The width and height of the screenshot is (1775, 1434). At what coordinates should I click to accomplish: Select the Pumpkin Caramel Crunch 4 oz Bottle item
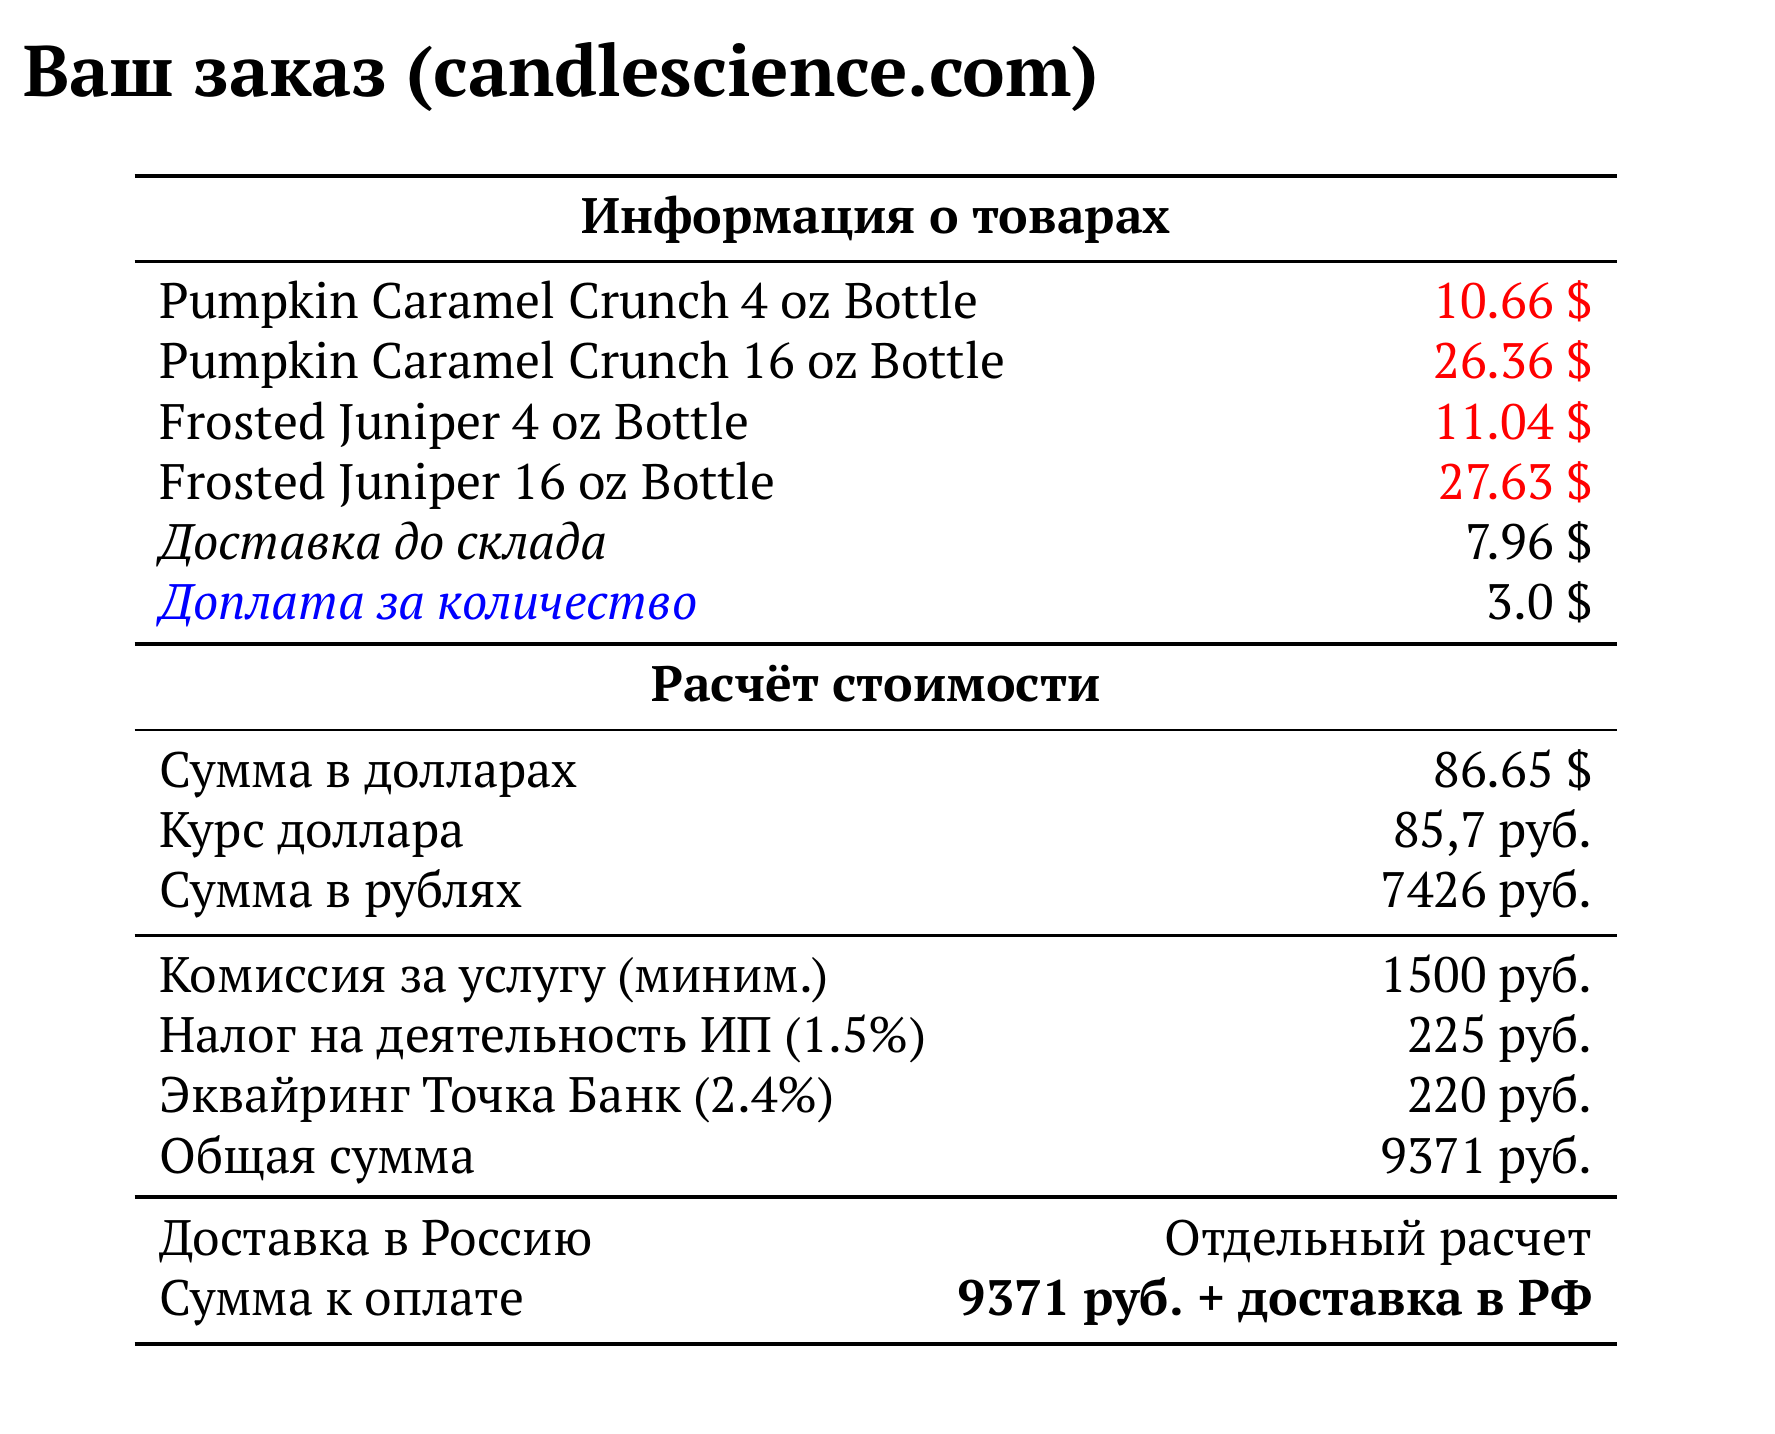pyautogui.click(x=568, y=301)
